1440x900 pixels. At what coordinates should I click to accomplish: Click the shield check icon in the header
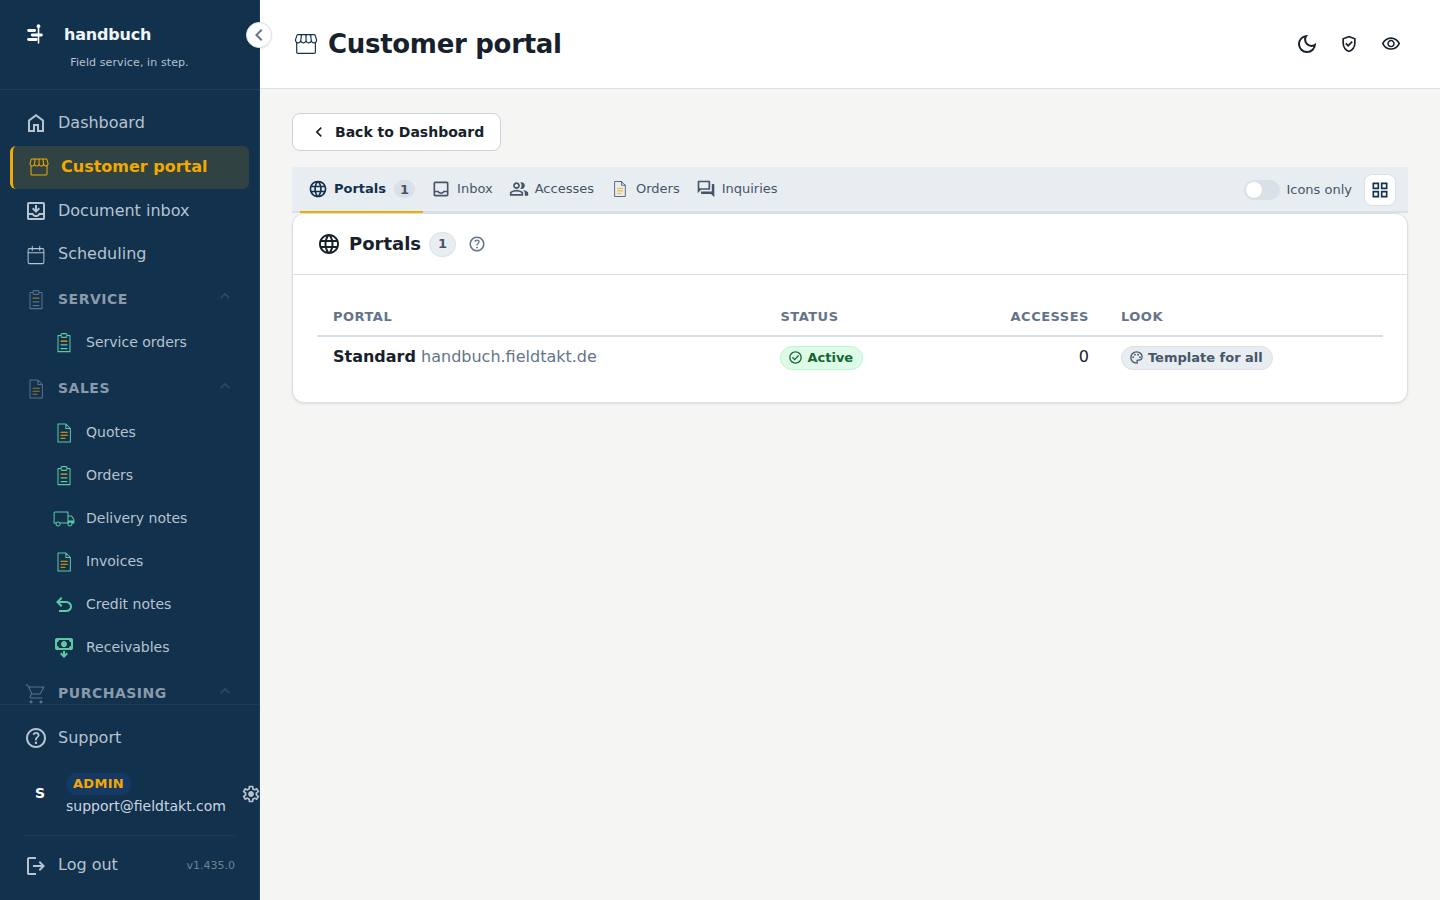1349,44
